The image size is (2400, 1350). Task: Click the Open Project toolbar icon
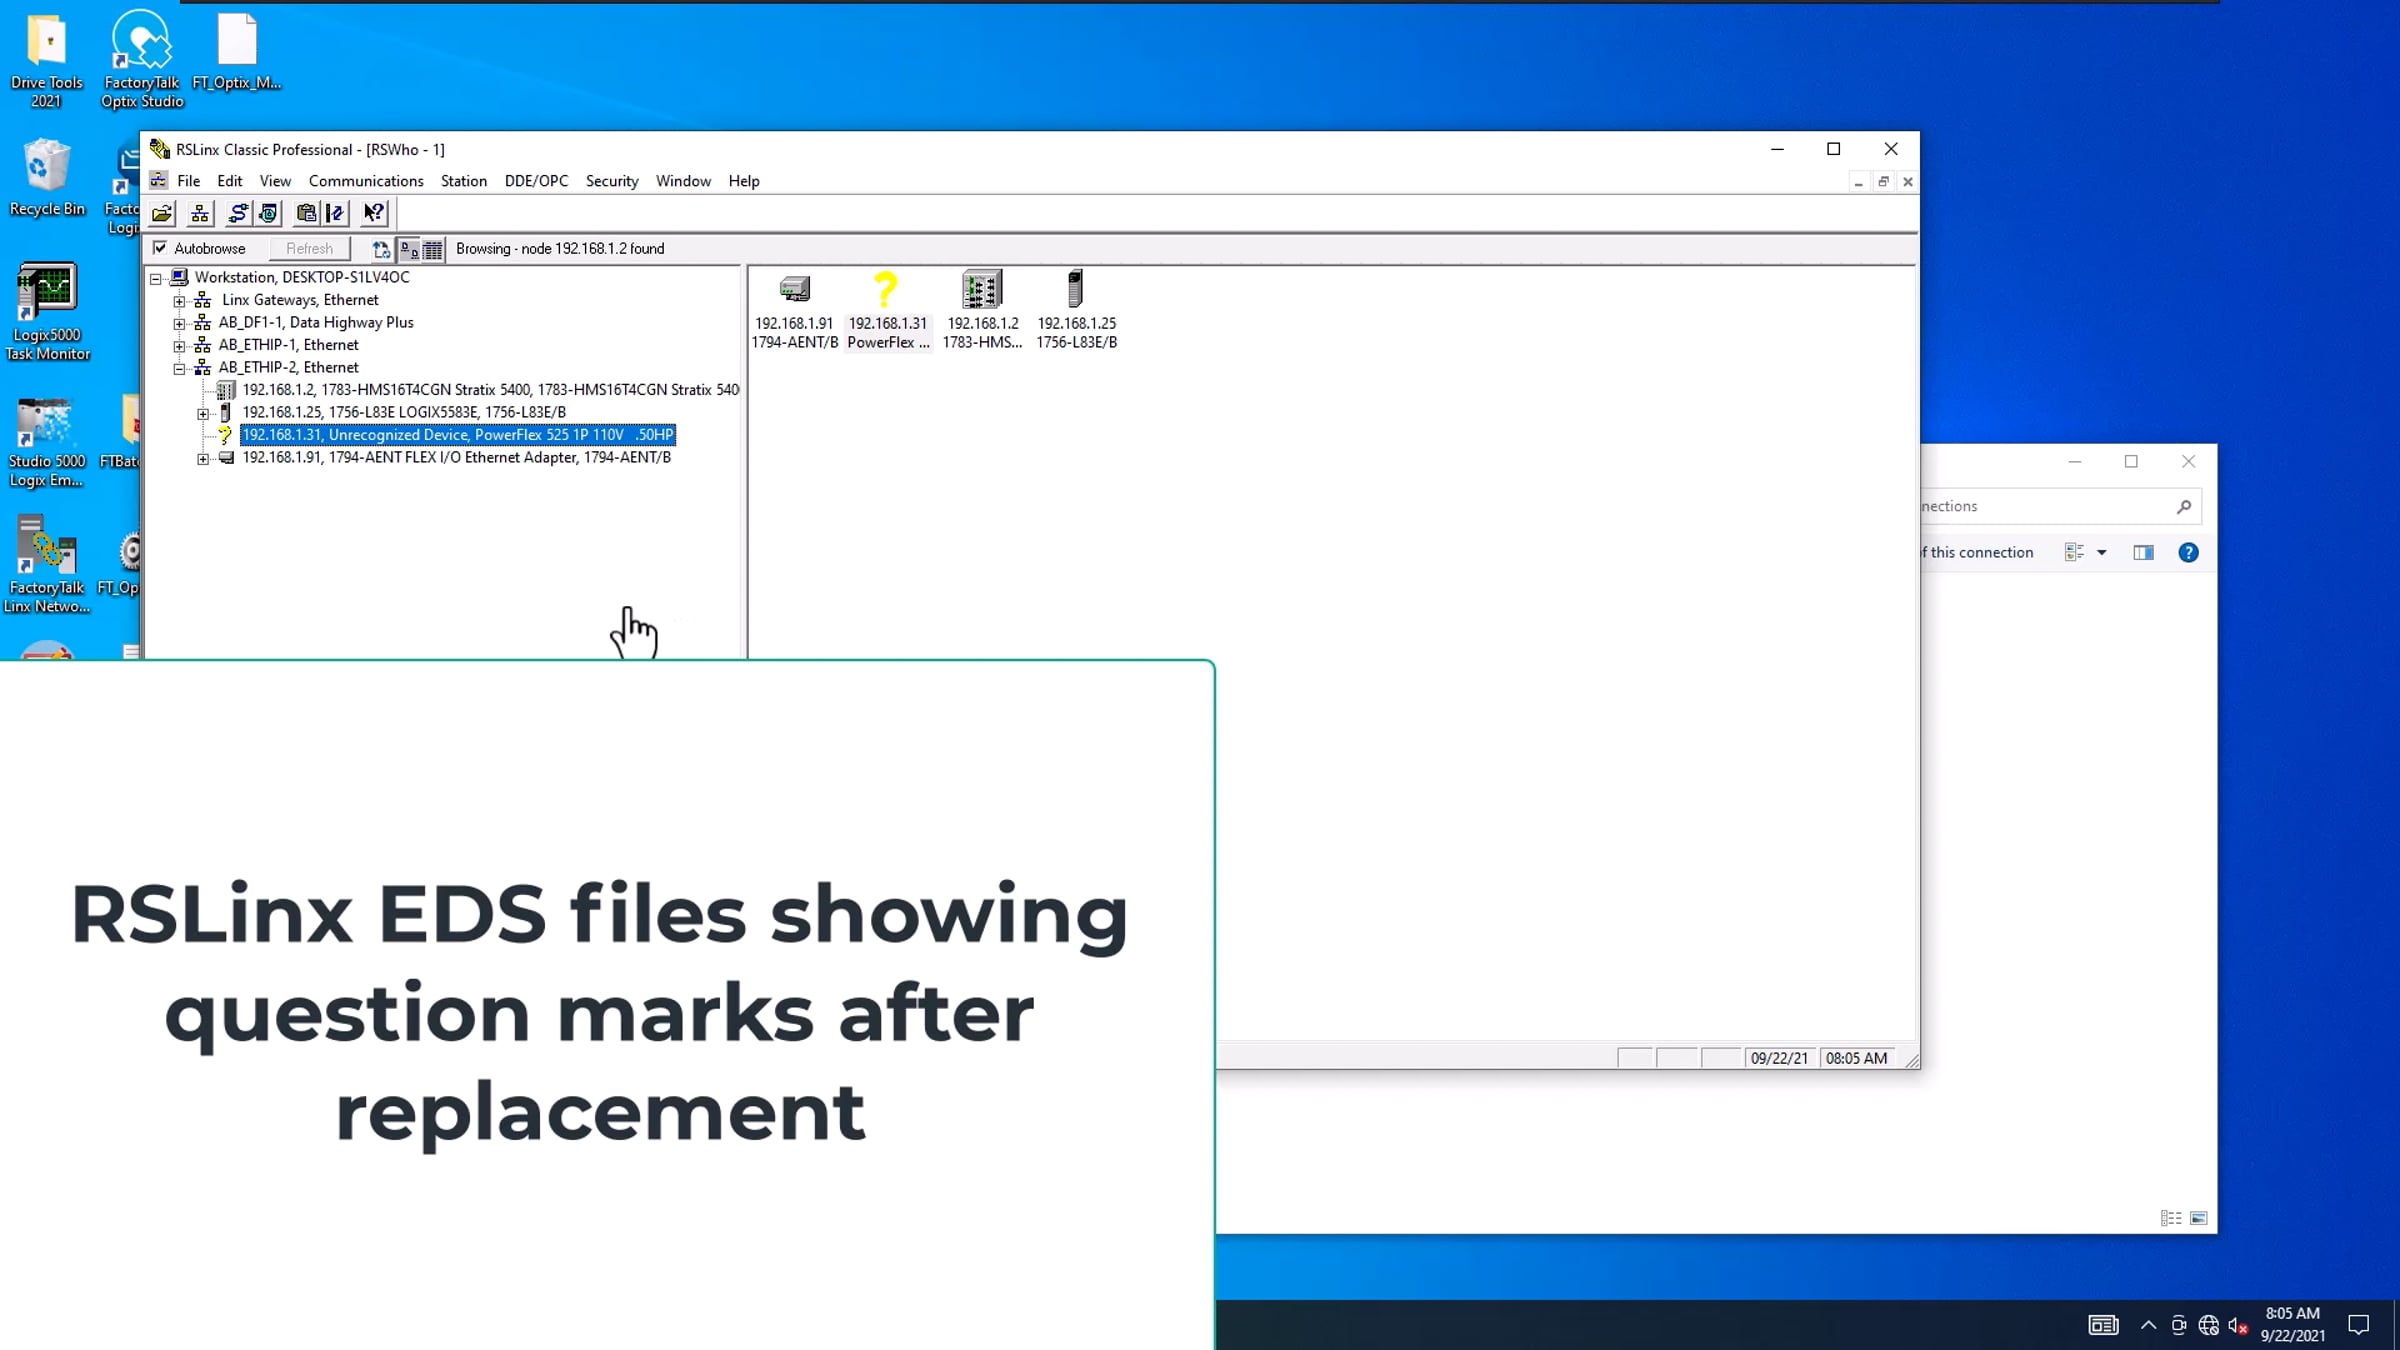(162, 213)
